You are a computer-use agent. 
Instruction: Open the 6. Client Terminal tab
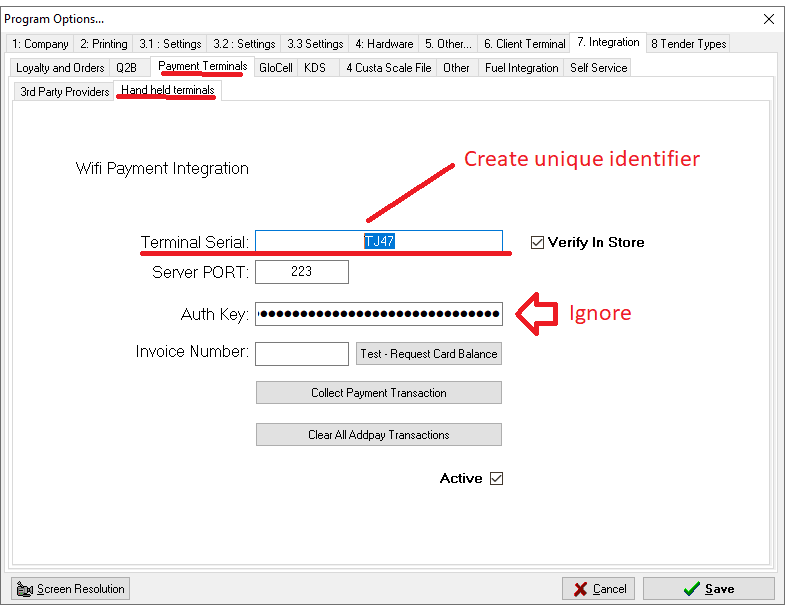524,44
